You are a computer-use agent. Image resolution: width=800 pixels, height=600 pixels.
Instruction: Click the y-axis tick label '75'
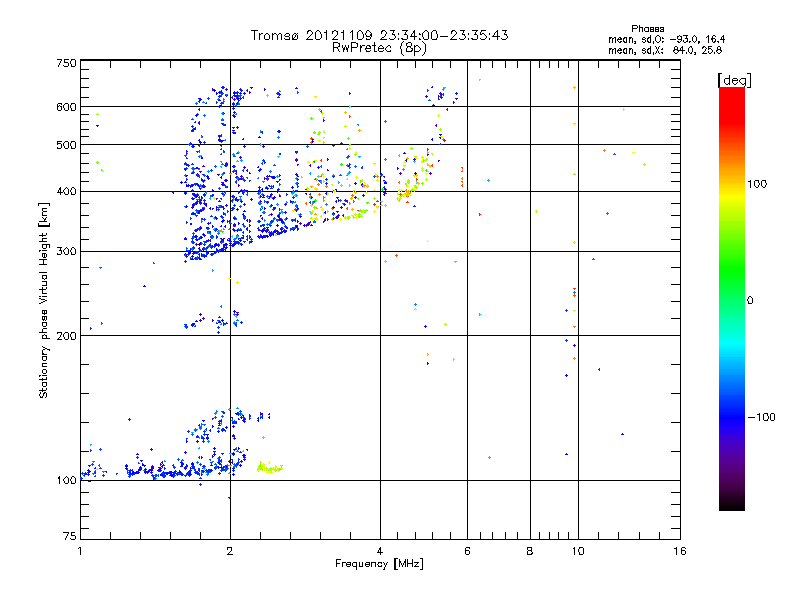(x=70, y=536)
